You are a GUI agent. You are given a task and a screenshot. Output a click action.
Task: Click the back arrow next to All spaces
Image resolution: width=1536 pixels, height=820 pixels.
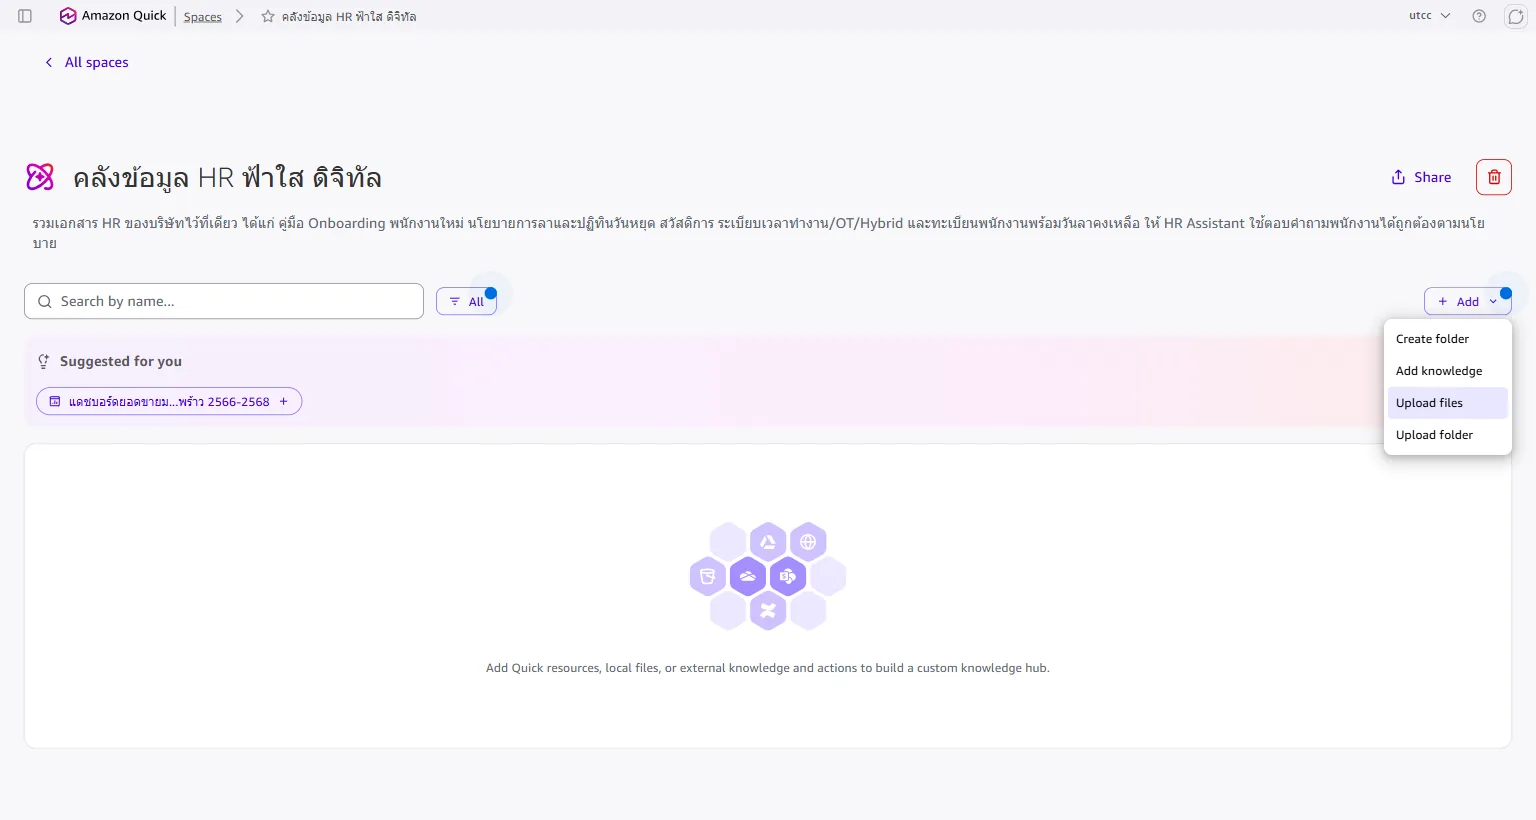point(49,62)
